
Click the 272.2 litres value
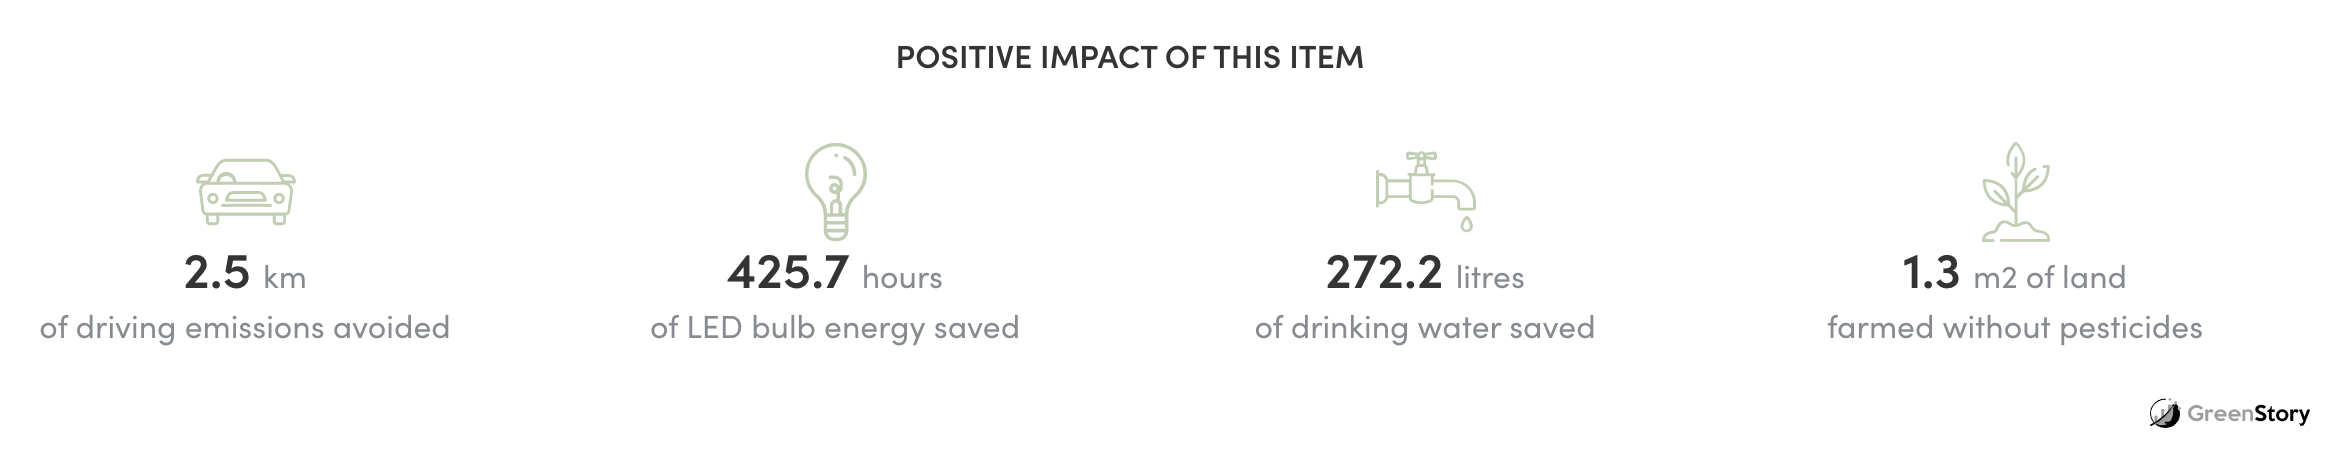[x=1425, y=273]
